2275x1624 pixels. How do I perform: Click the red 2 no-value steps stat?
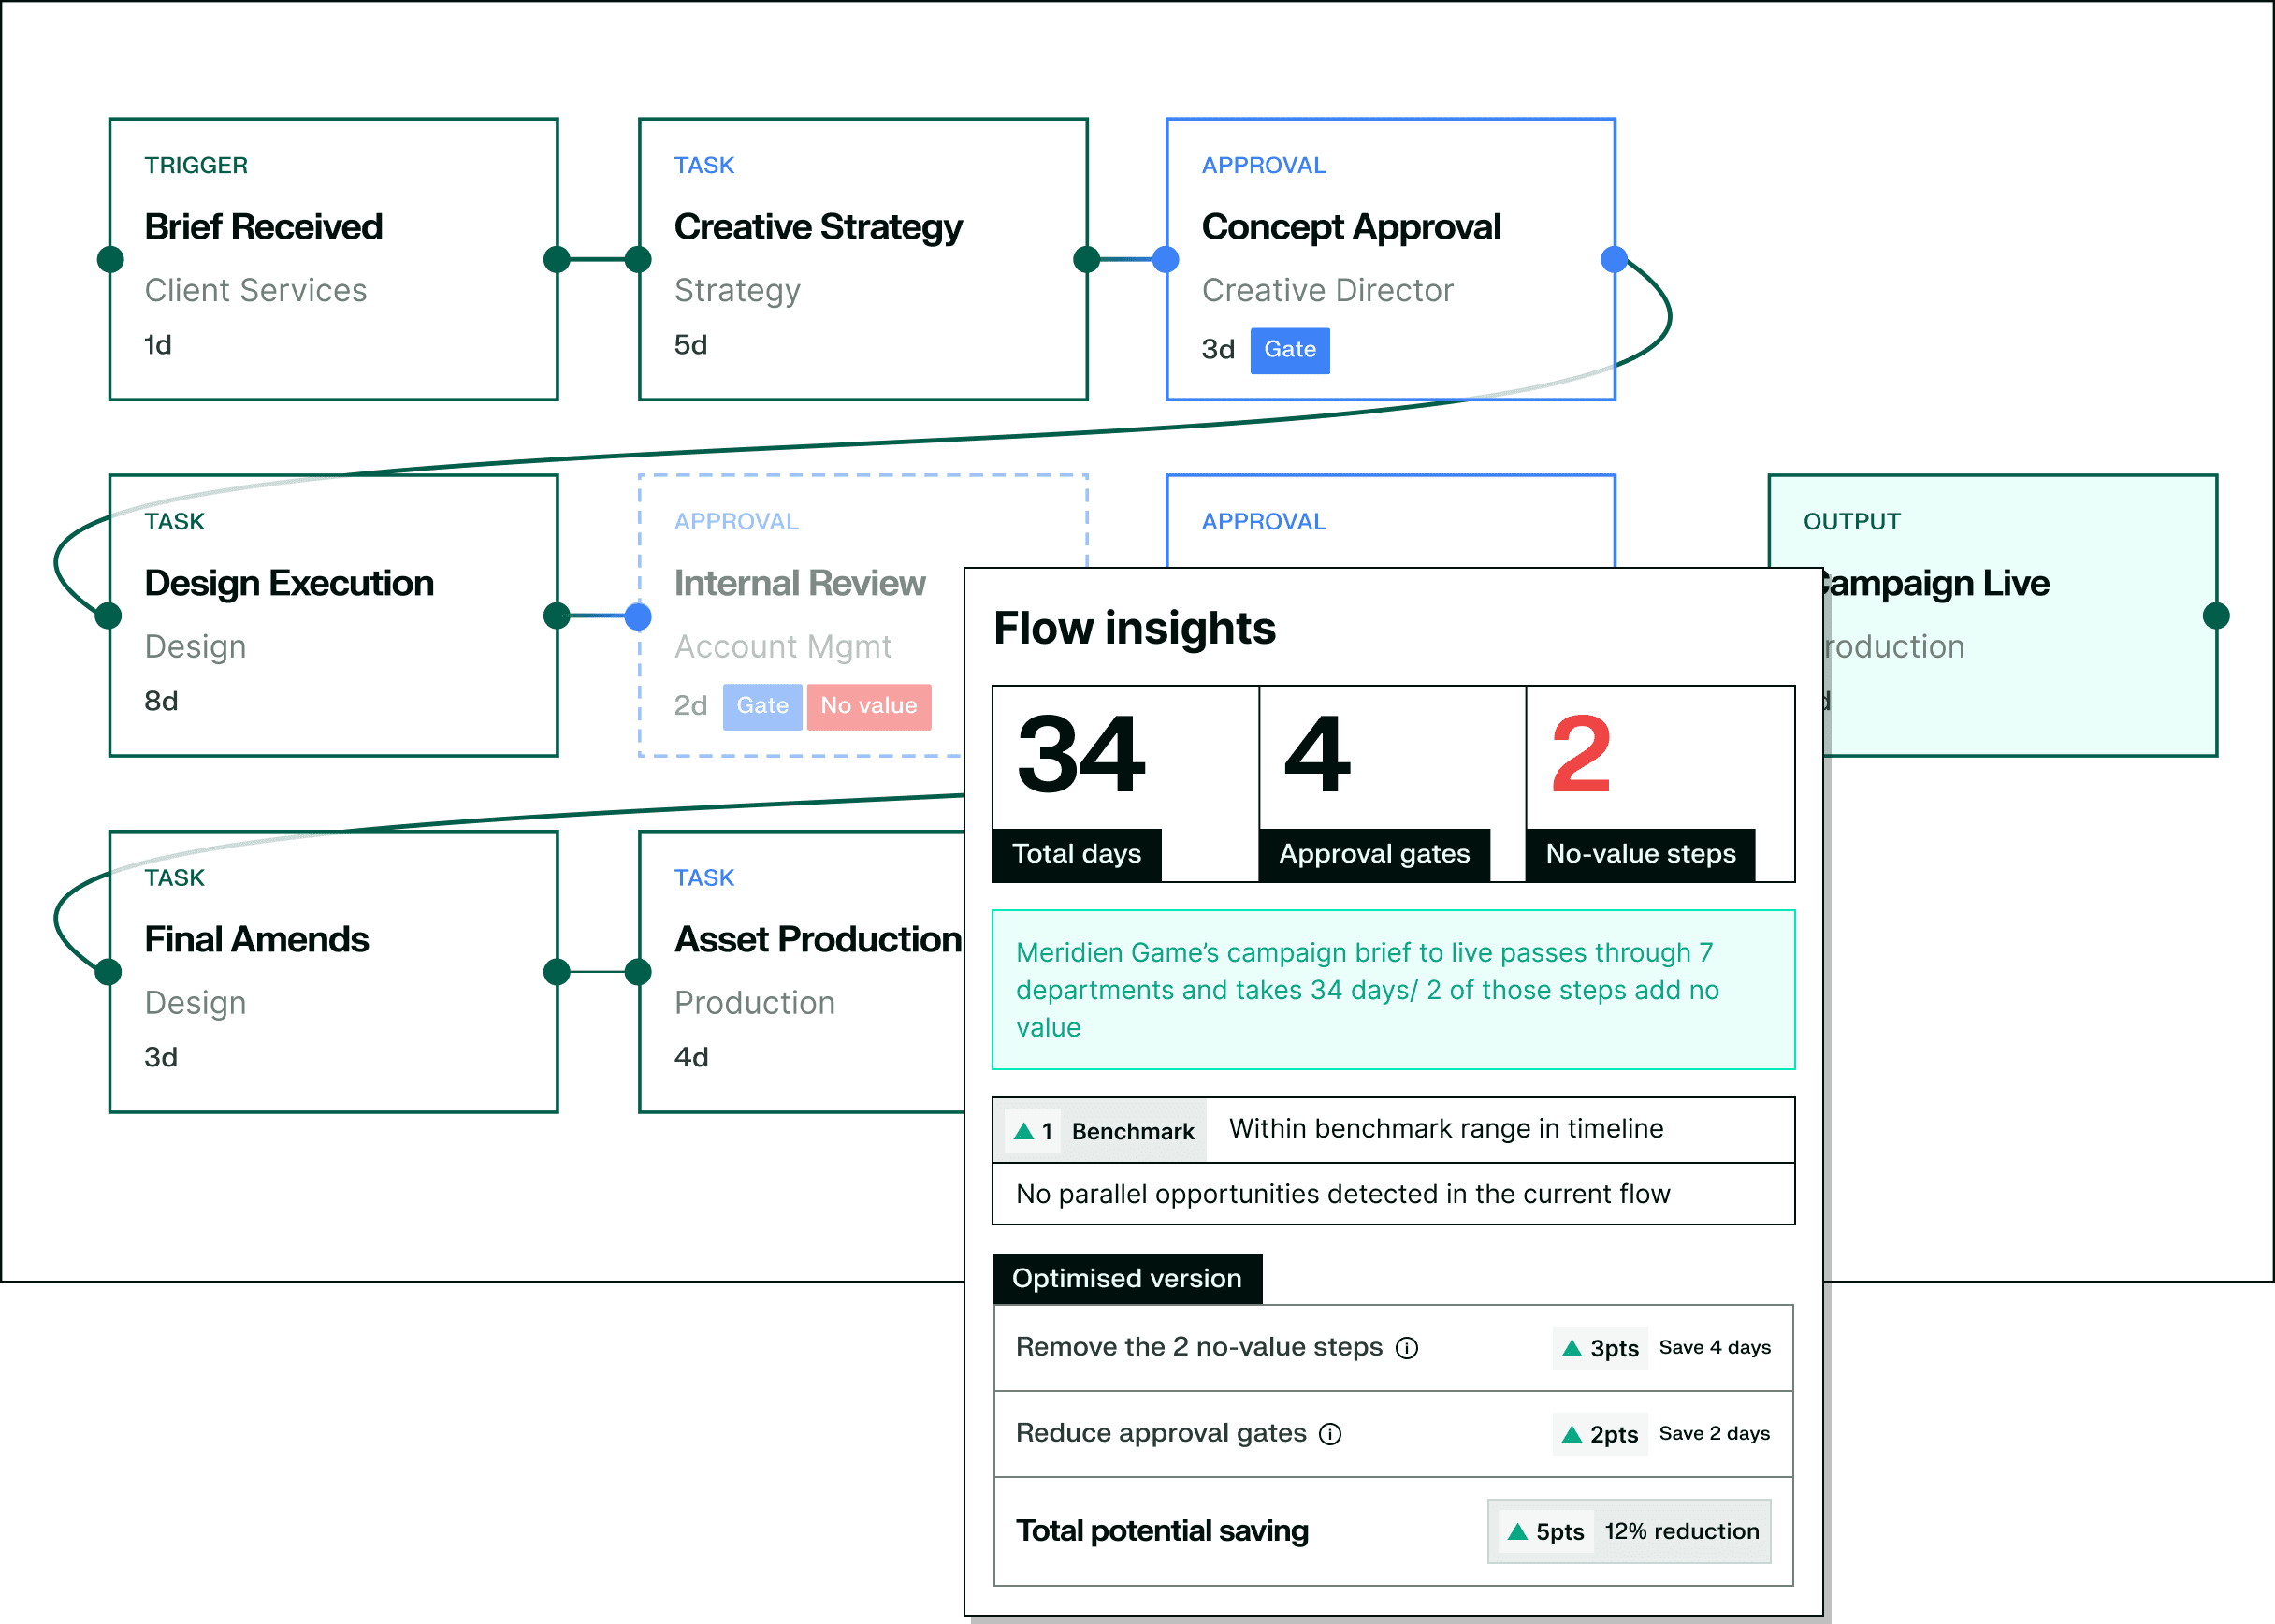(x=1581, y=756)
